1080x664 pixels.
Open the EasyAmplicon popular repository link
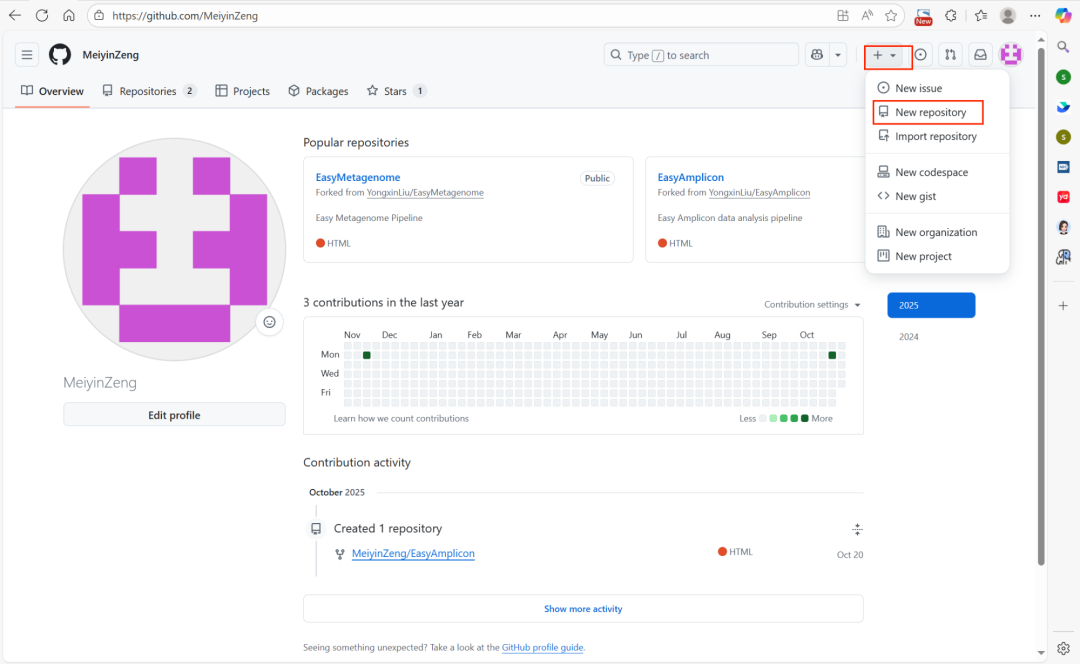[690, 177]
